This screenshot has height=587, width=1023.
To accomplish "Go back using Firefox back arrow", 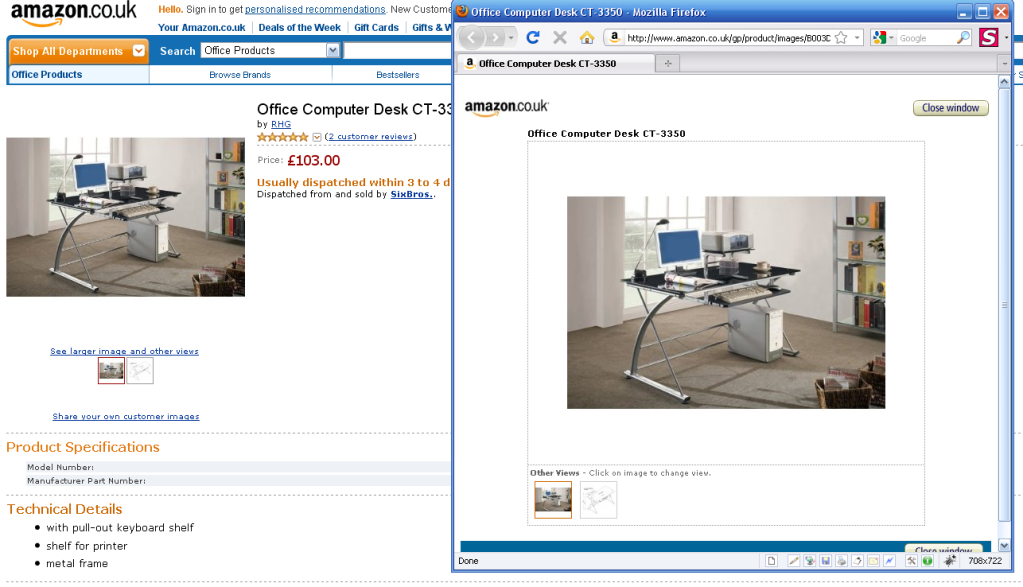I will 472,38.
